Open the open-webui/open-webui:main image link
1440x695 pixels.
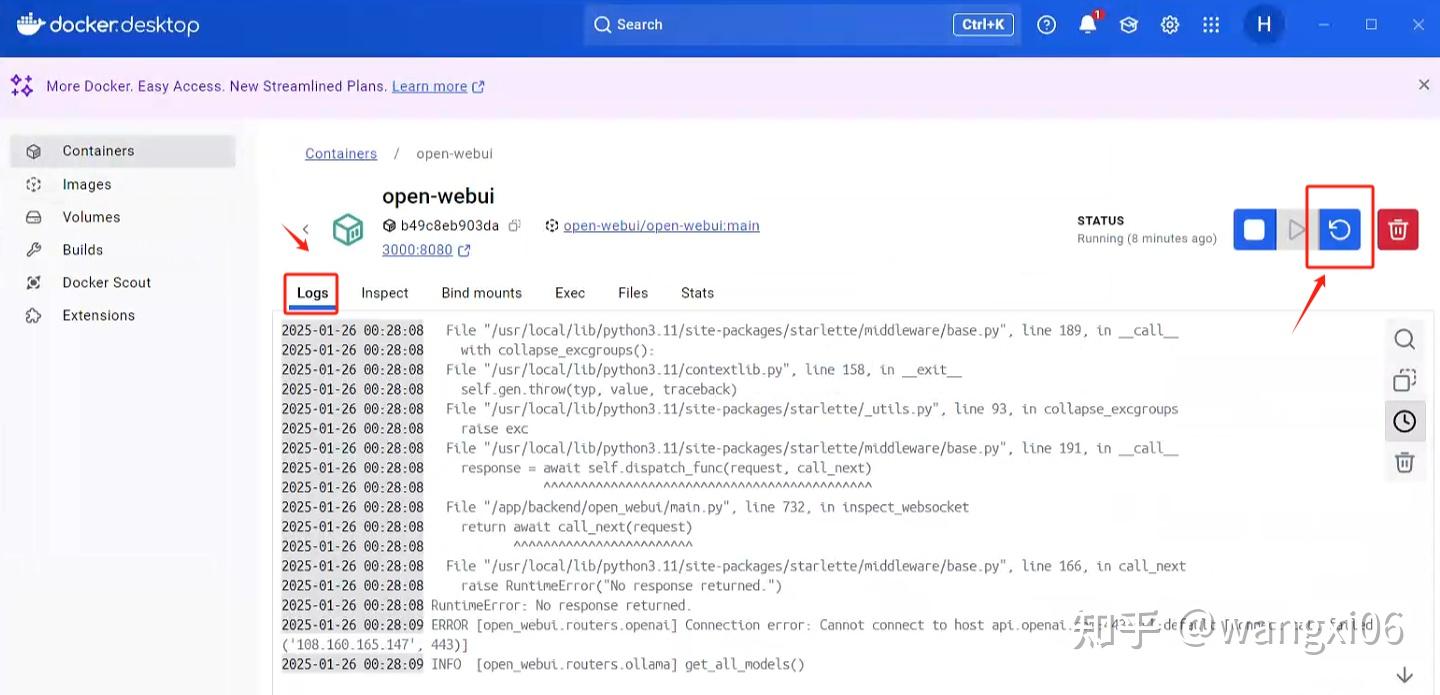[661, 225]
